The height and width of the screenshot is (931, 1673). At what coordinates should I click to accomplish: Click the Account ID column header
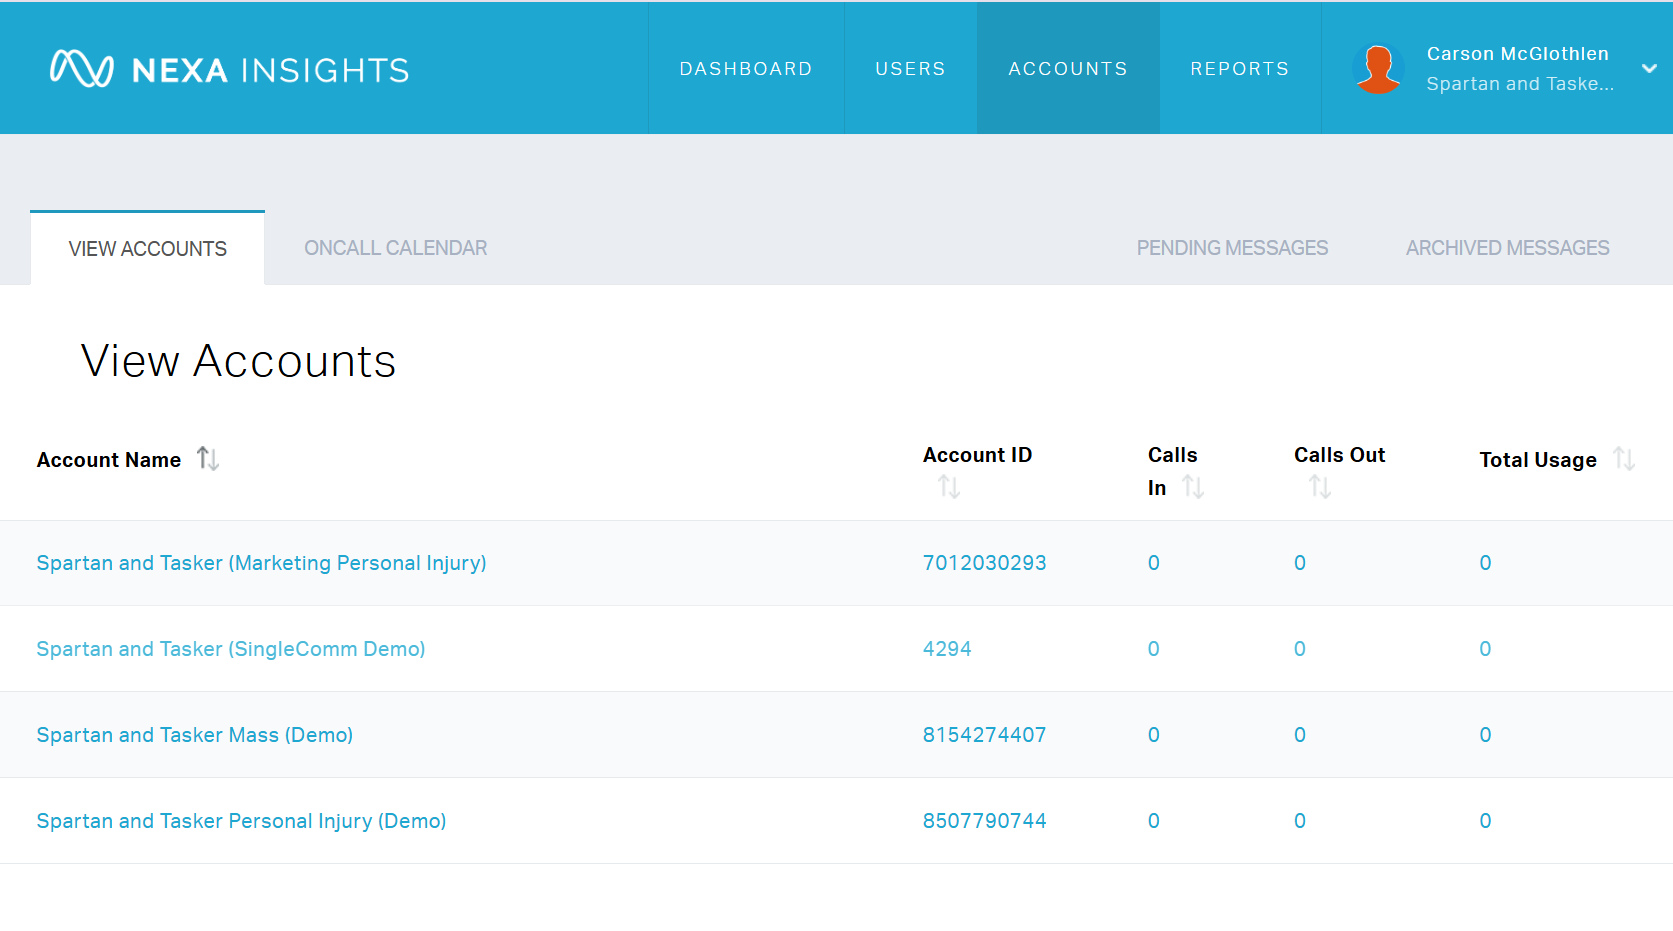click(977, 455)
